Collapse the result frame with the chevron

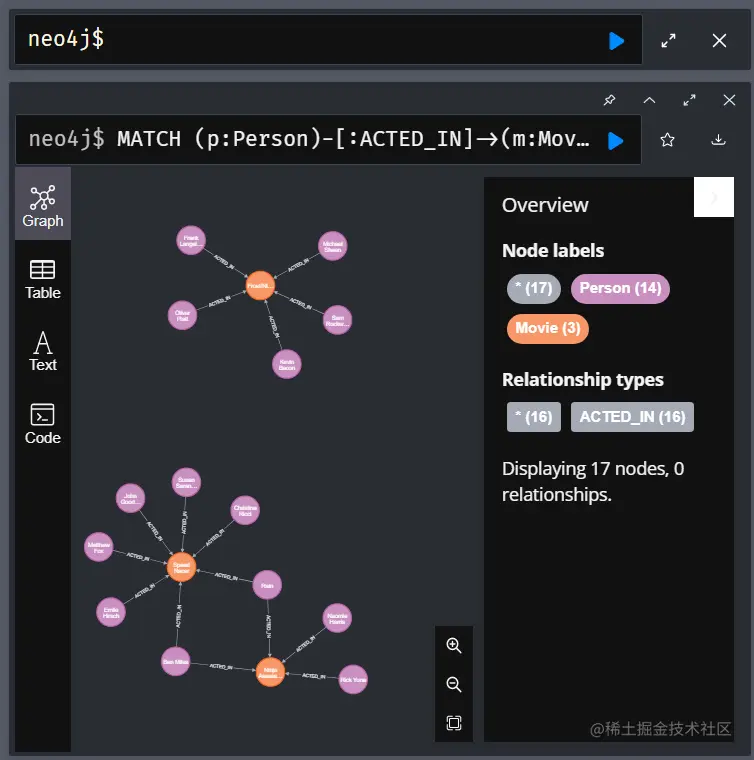click(649, 100)
